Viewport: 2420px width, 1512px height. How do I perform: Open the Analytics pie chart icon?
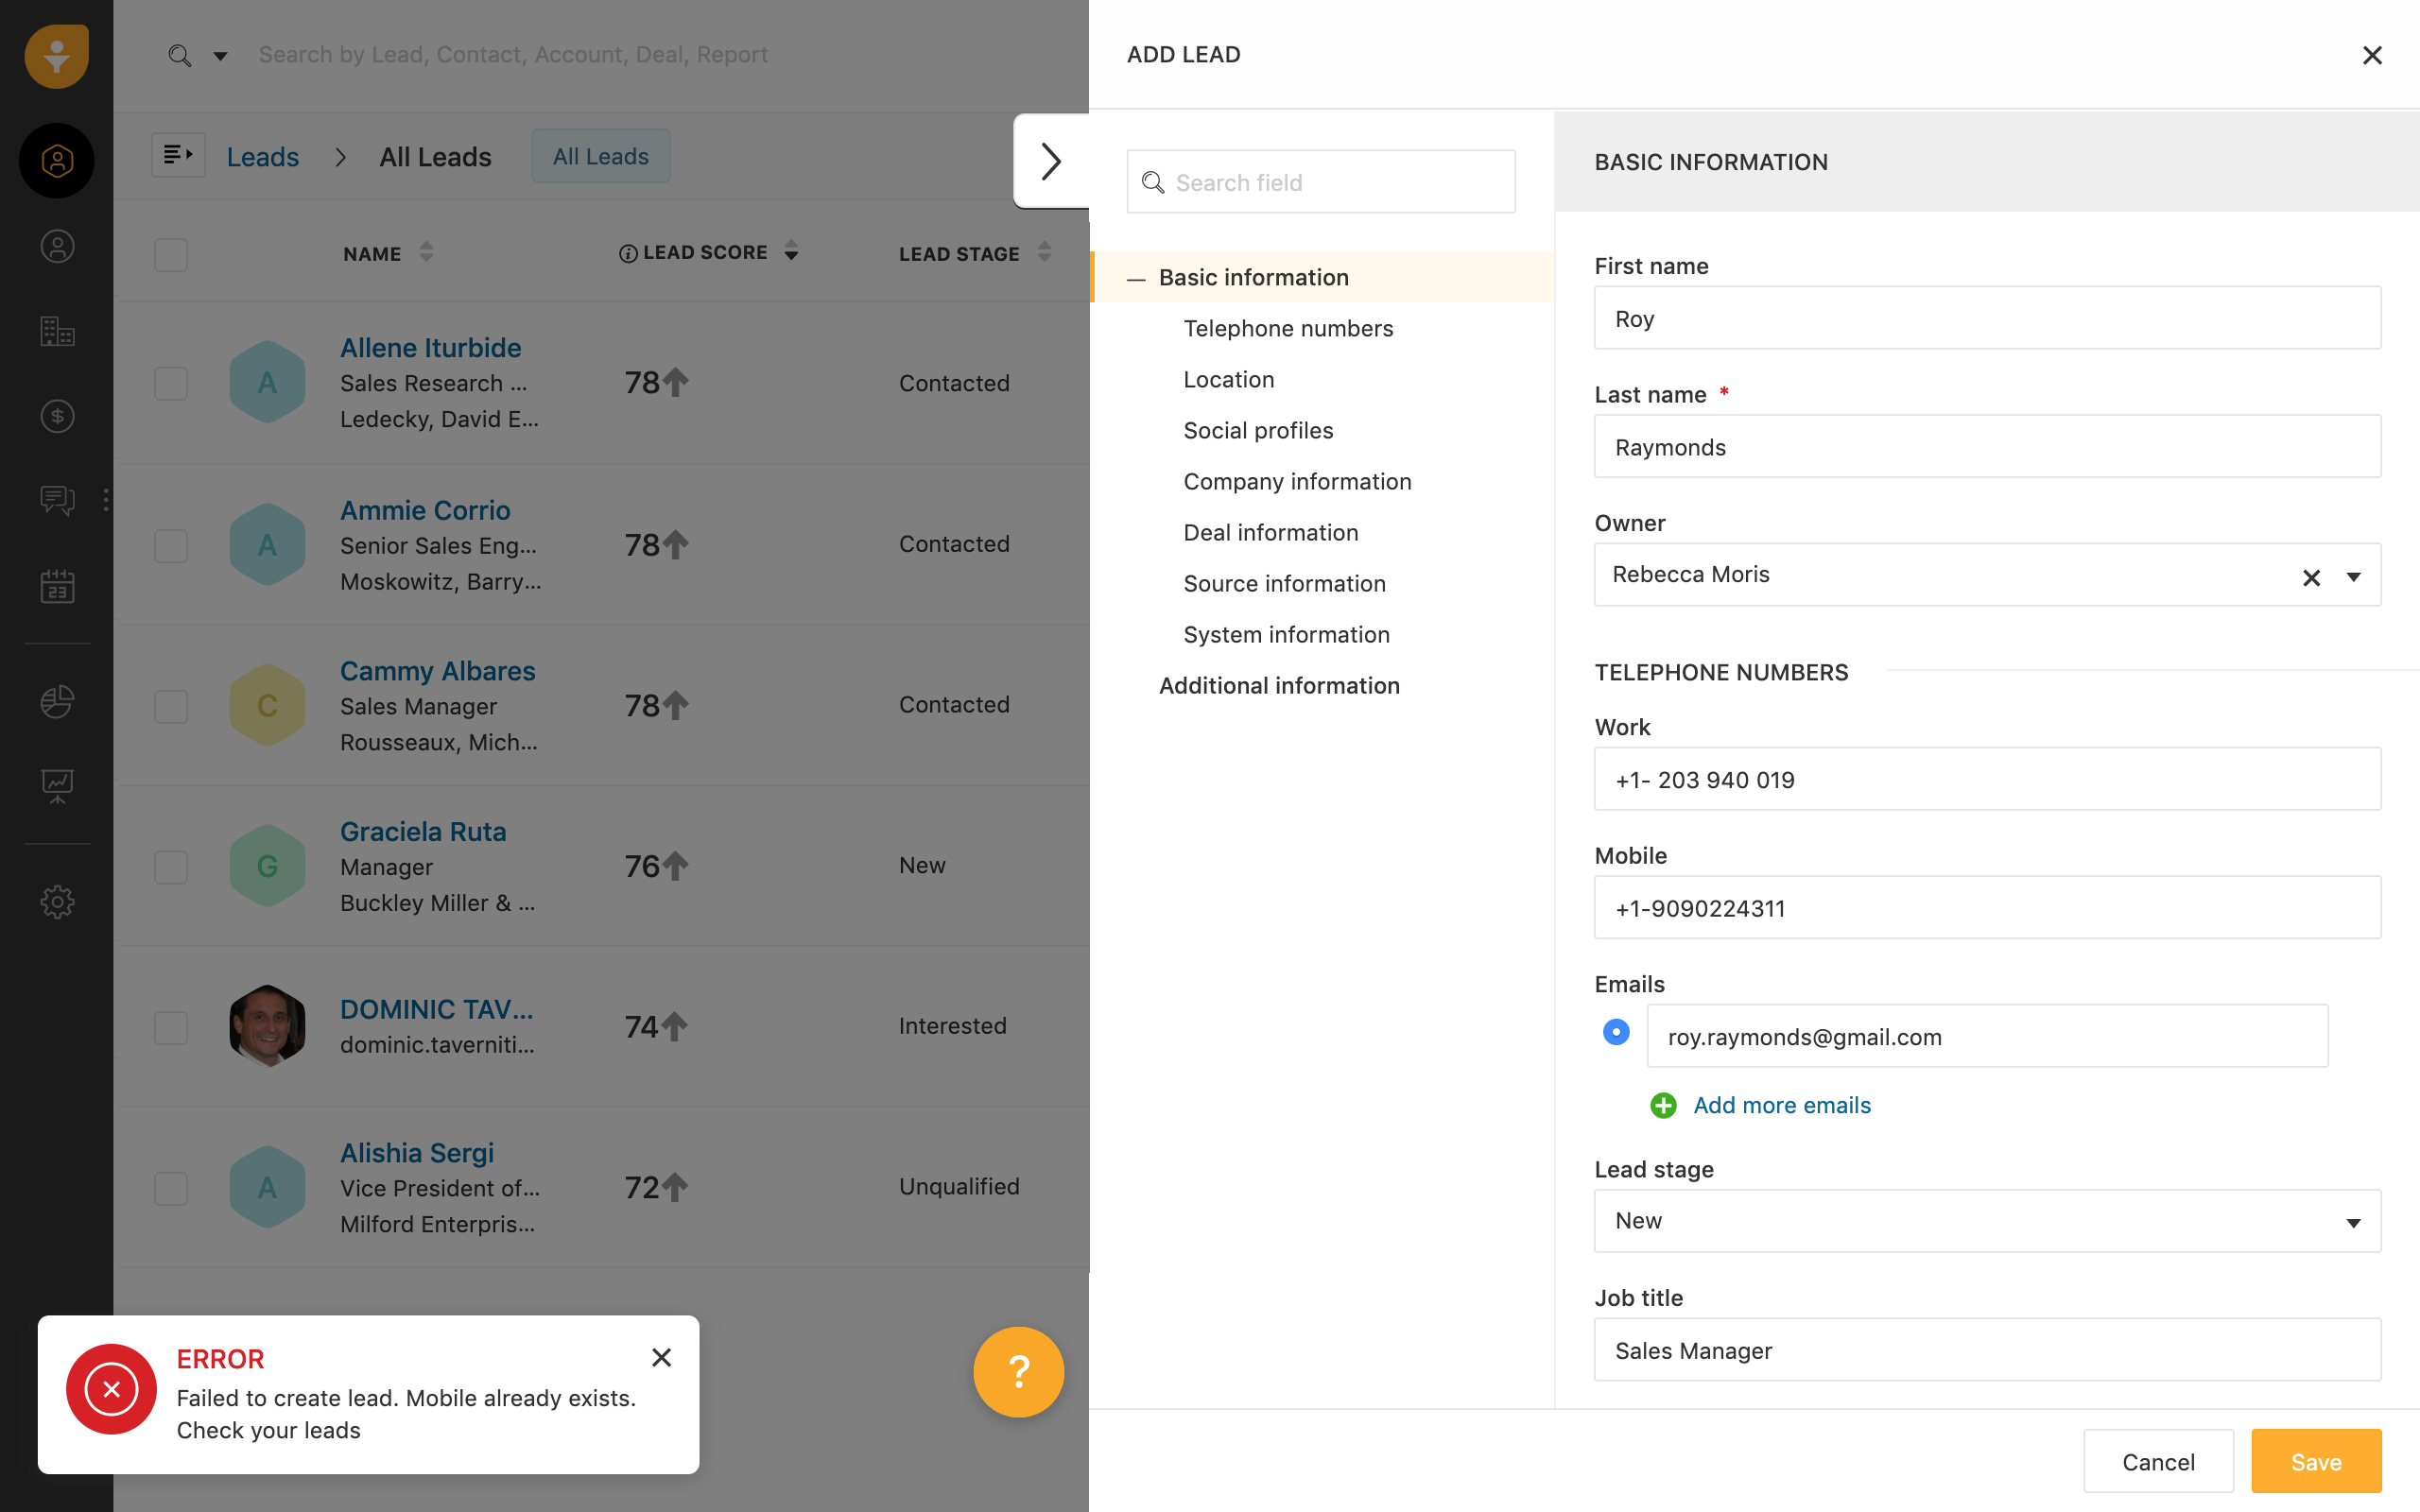coord(57,701)
